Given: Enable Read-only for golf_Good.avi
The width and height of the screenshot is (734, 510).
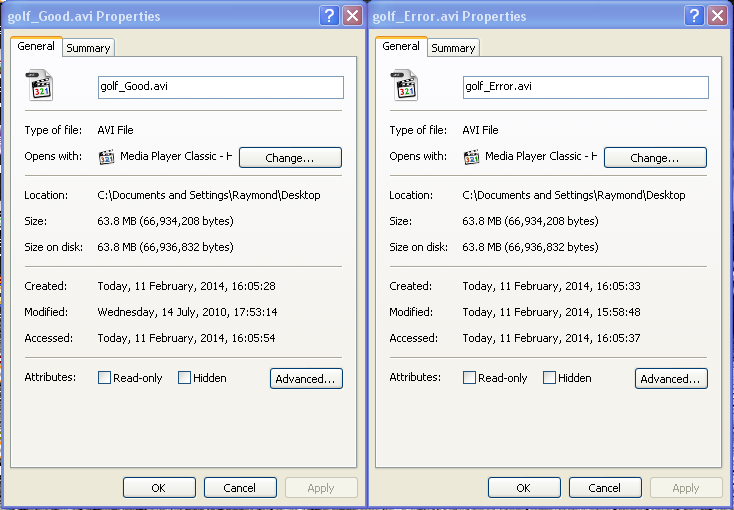Looking at the screenshot, I should pos(104,377).
